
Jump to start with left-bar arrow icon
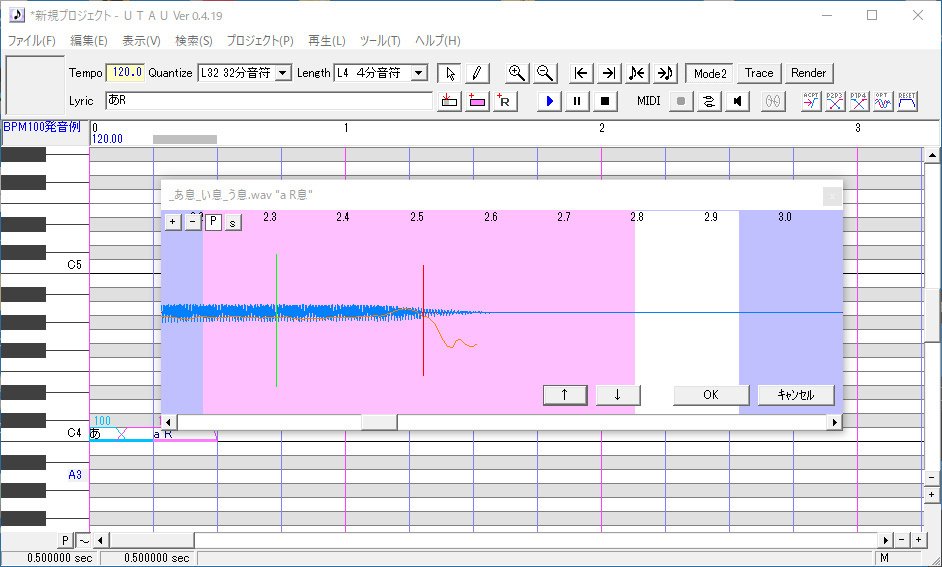click(x=581, y=73)
